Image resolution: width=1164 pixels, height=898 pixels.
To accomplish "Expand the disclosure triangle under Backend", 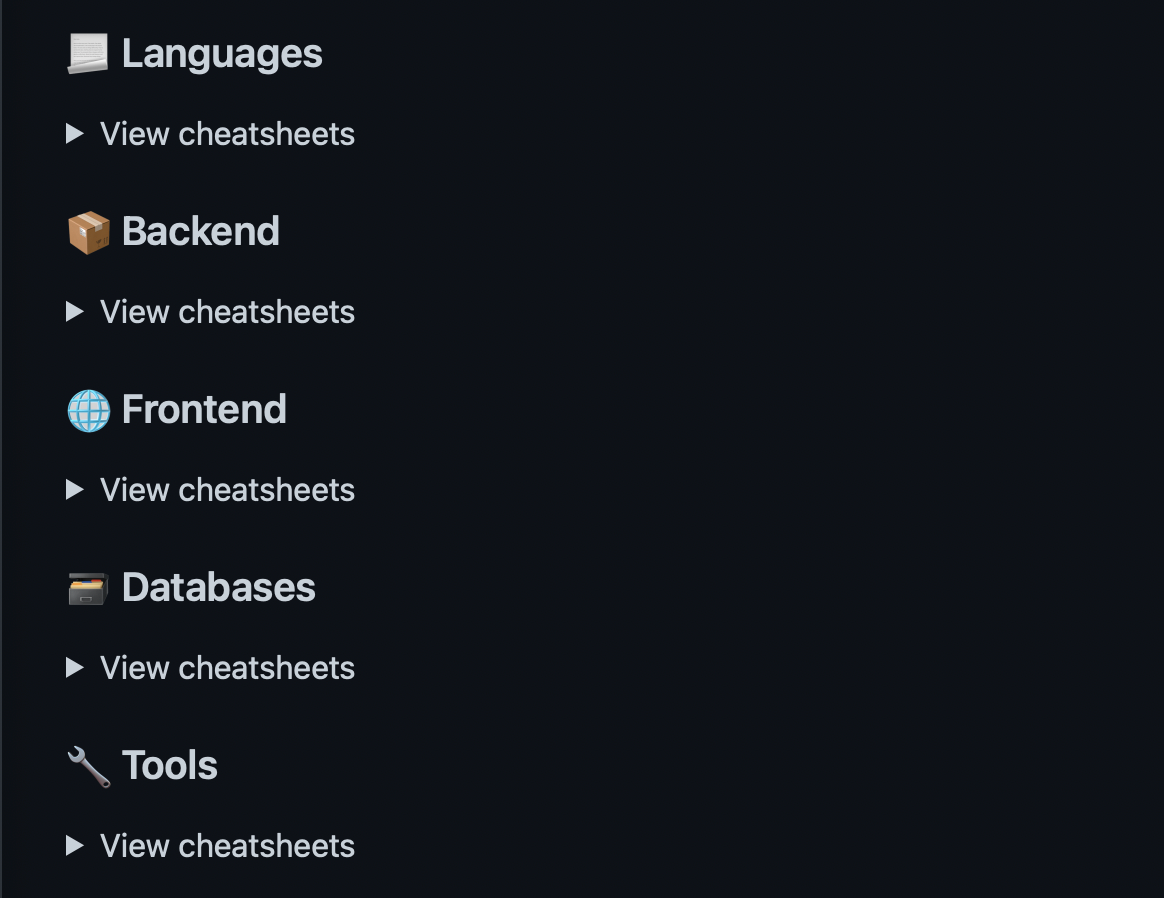I will tap(74, 312).
